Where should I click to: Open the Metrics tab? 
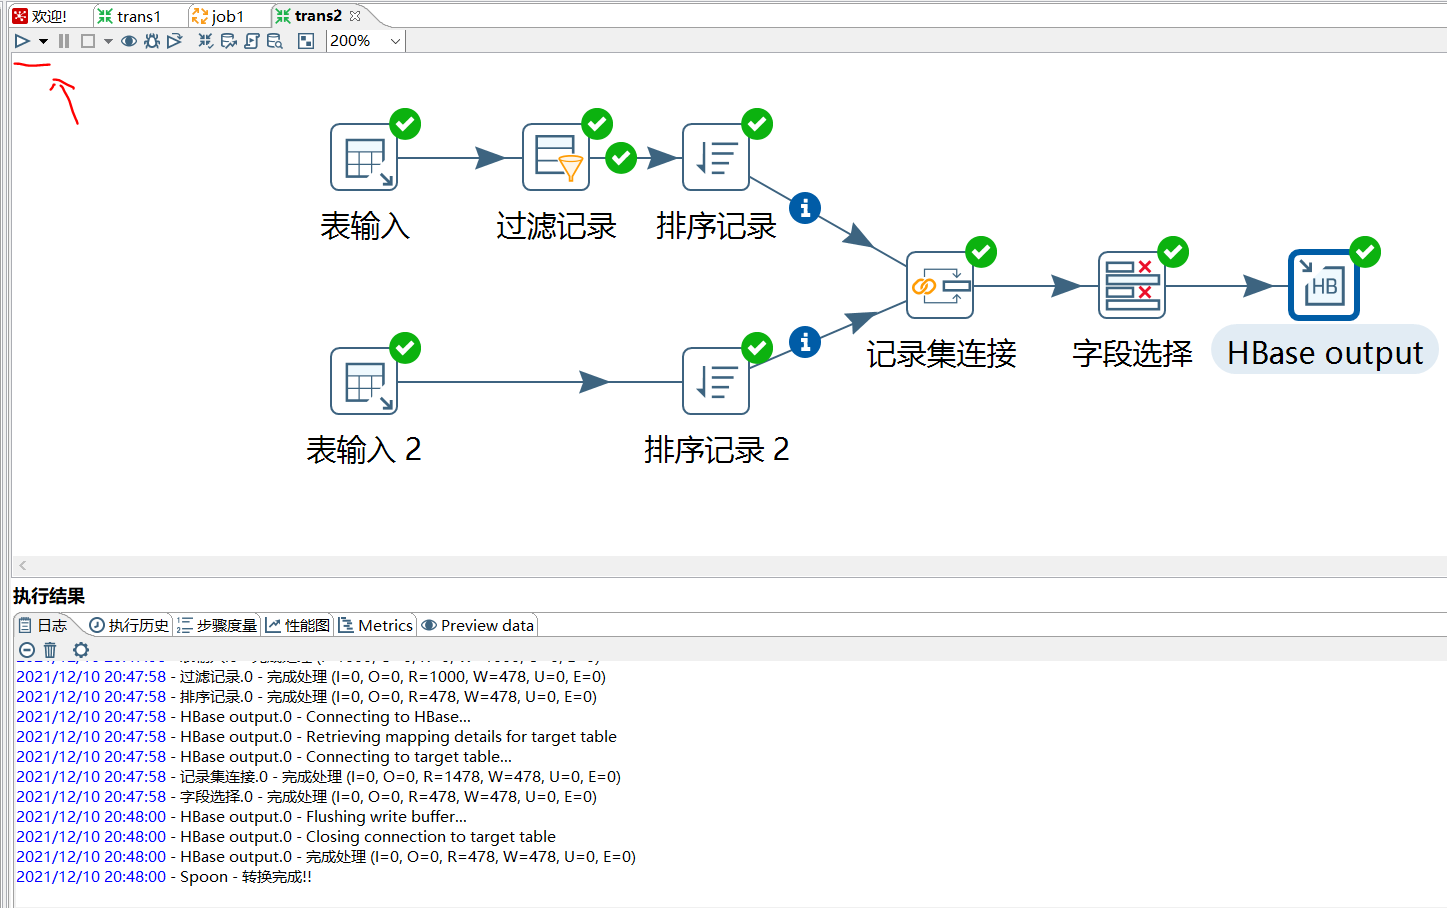click(375, 625)
